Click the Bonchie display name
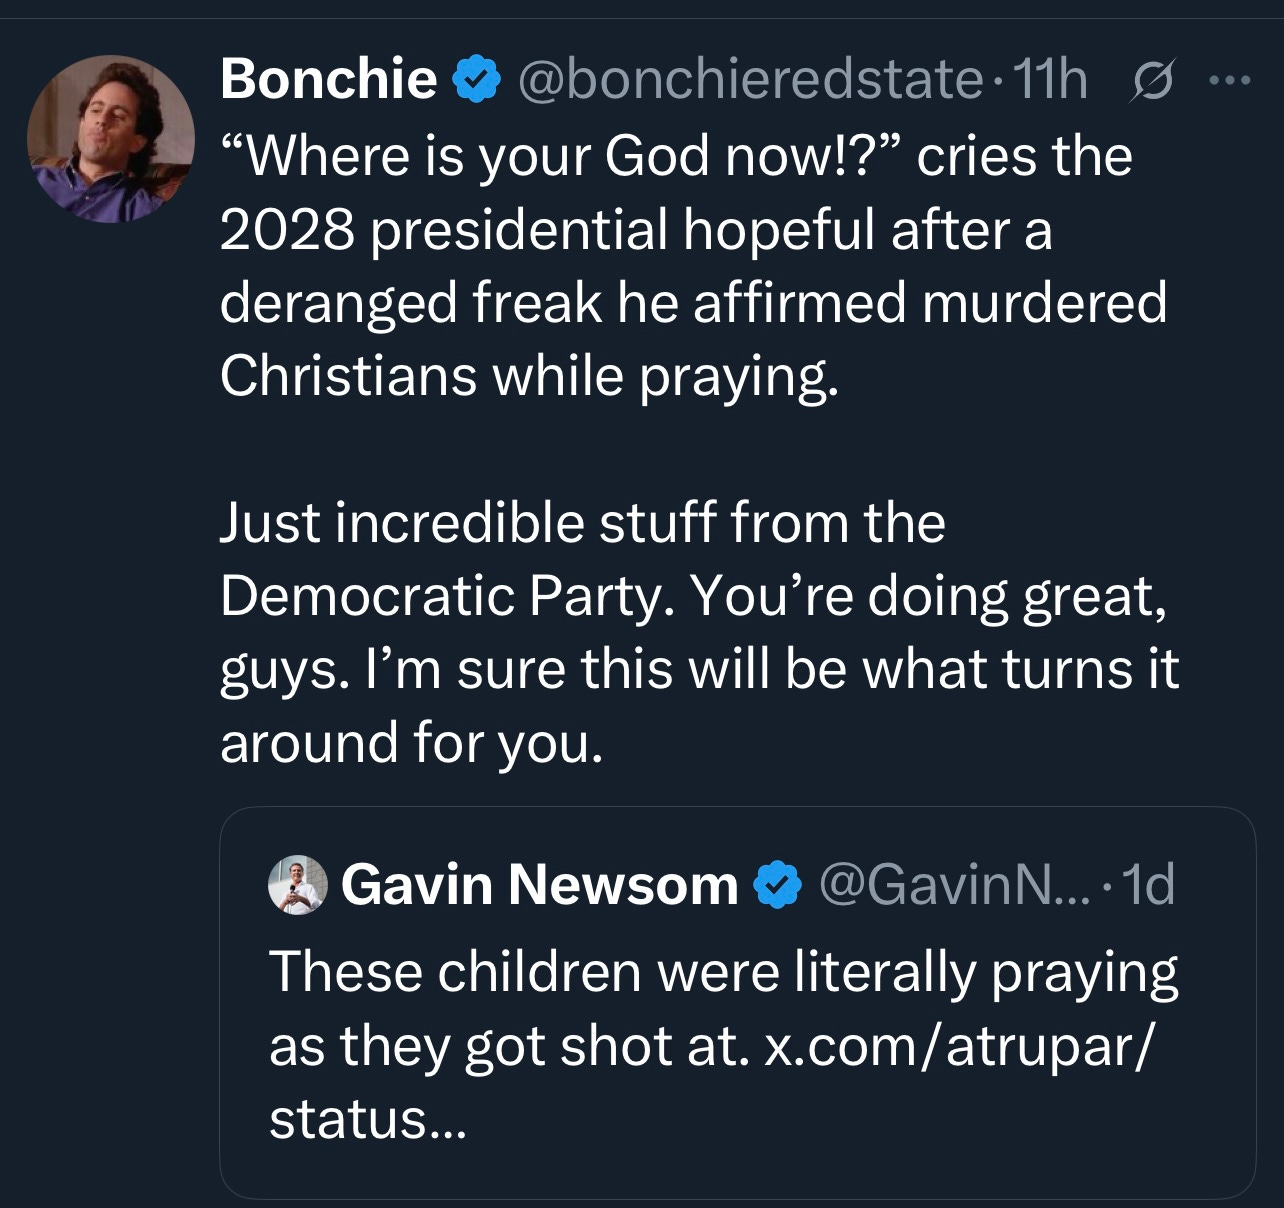Image resolution: width=1284 pixels, height=1208 pixels. point(328,78)
